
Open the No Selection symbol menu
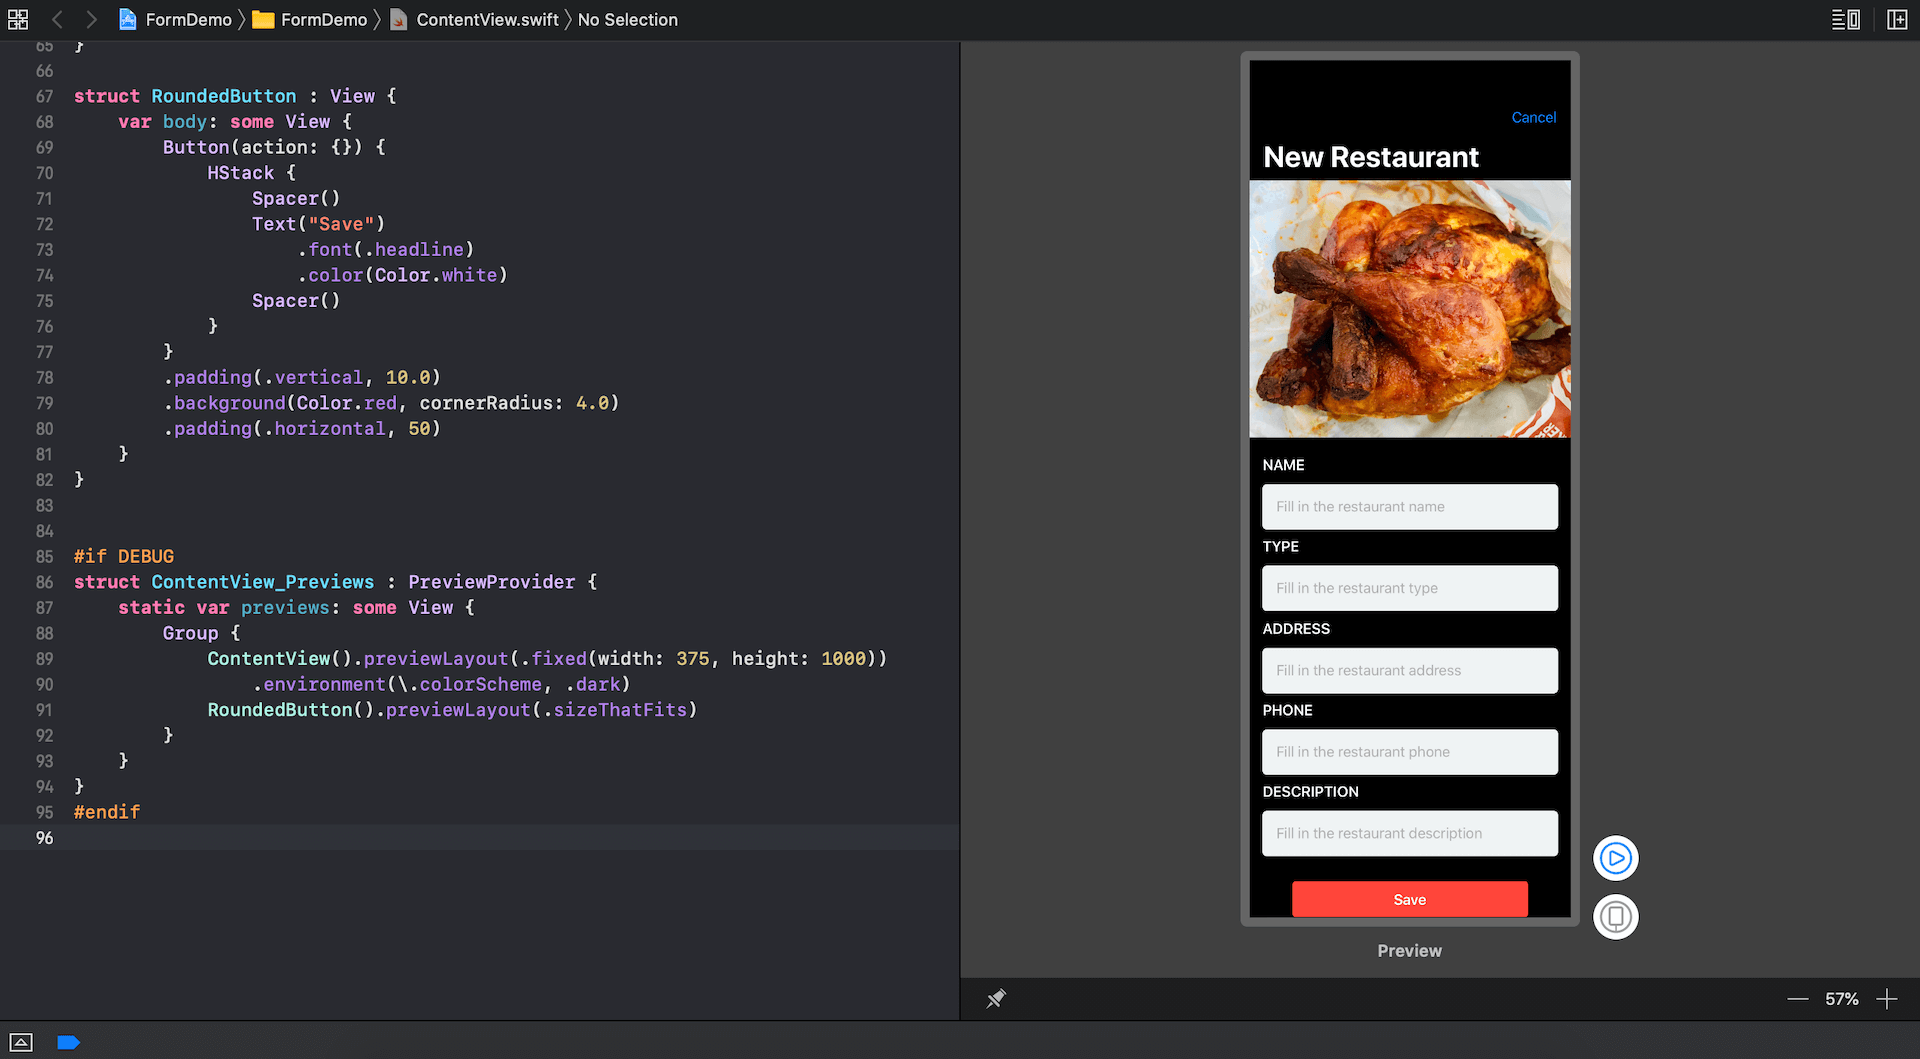[x=627, y=19]
